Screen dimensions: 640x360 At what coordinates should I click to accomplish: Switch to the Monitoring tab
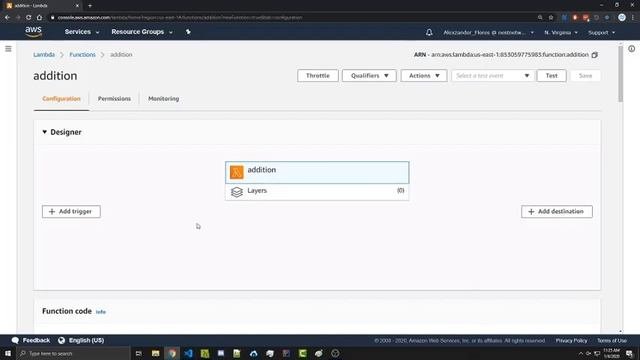pos(163,99)
